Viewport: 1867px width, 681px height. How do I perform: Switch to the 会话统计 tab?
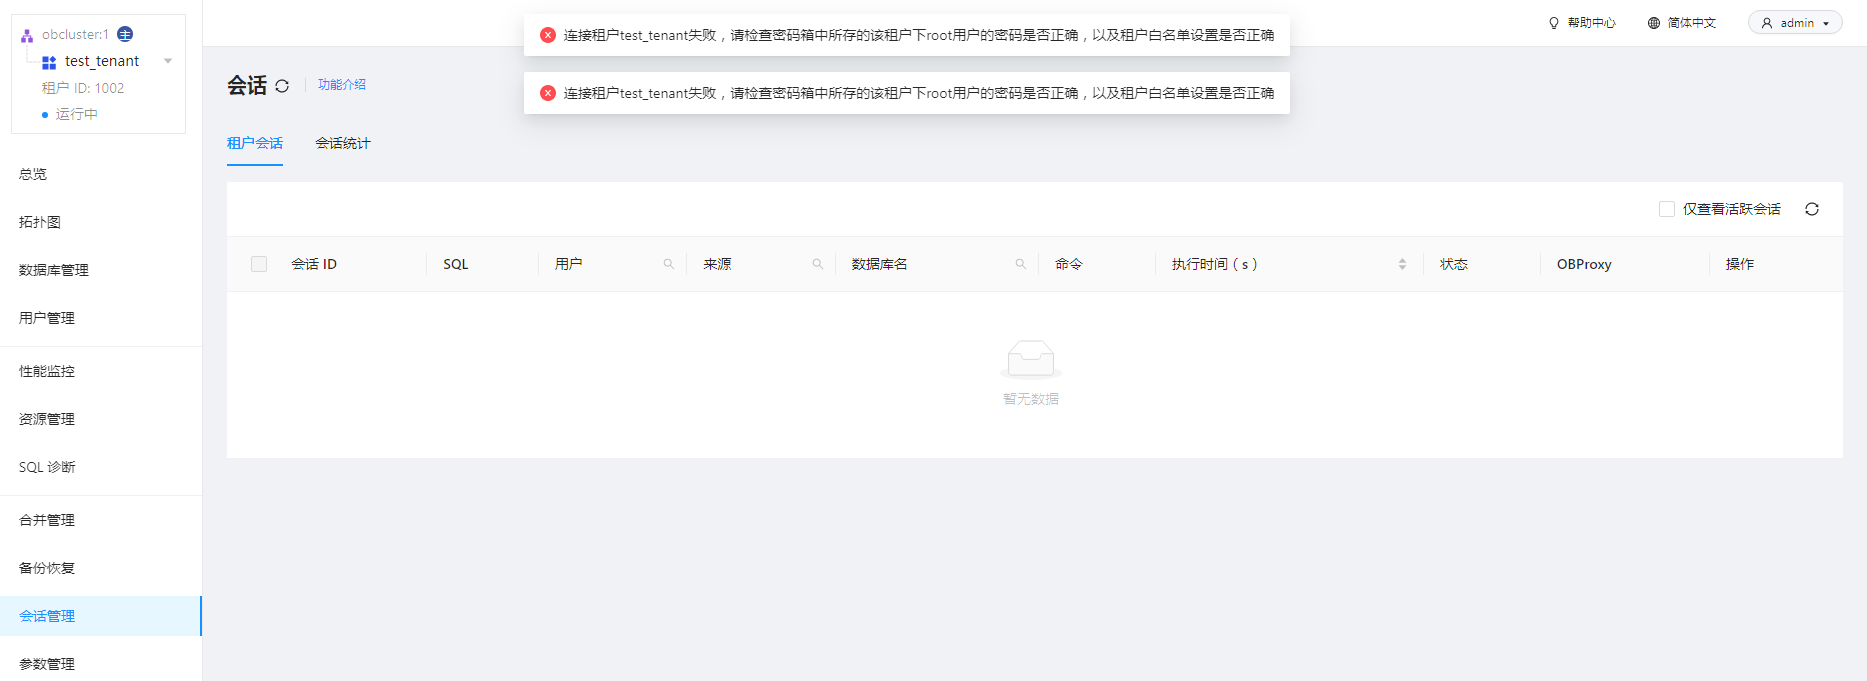[343, 143]
